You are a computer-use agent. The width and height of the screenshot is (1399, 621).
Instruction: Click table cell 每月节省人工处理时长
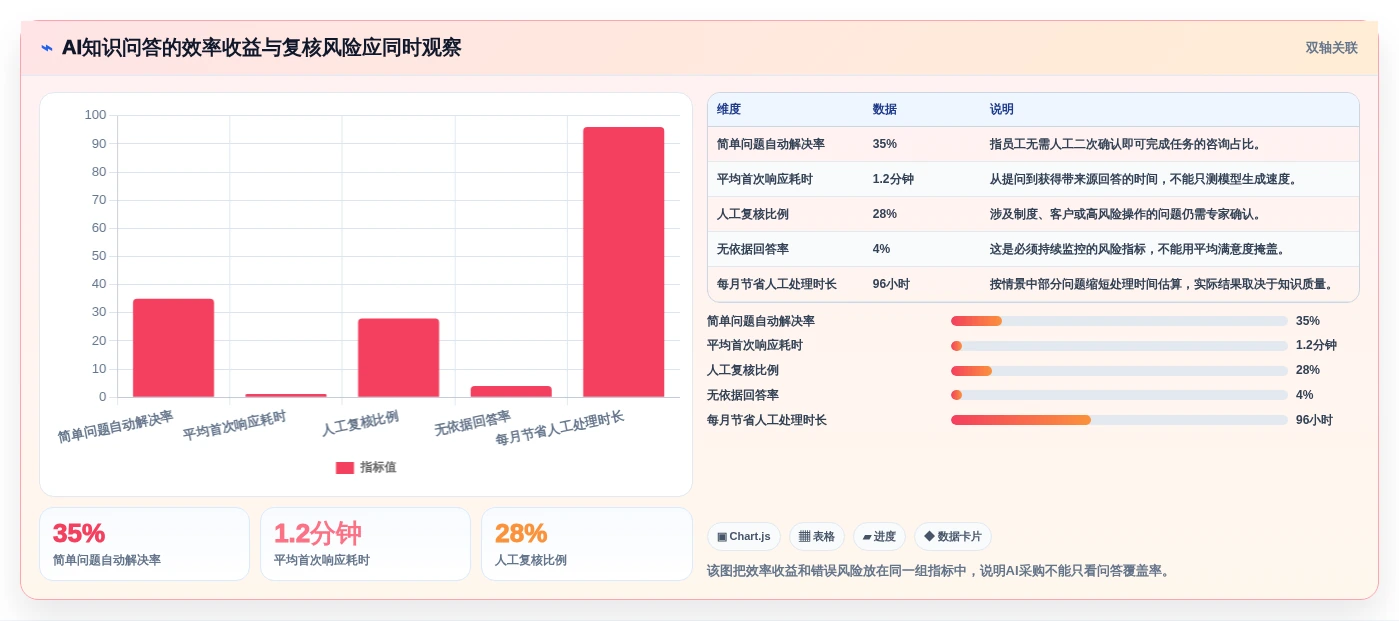(x=777, y=284)
